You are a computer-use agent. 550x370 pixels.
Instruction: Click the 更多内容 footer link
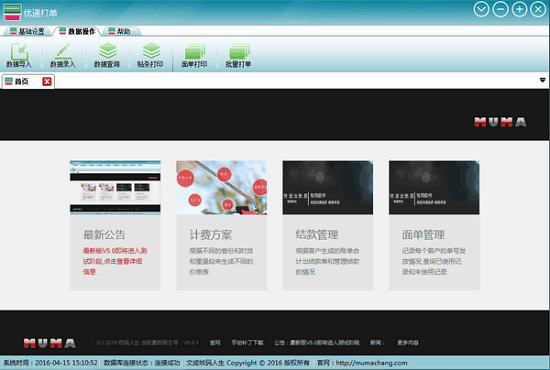pos(408,343)
